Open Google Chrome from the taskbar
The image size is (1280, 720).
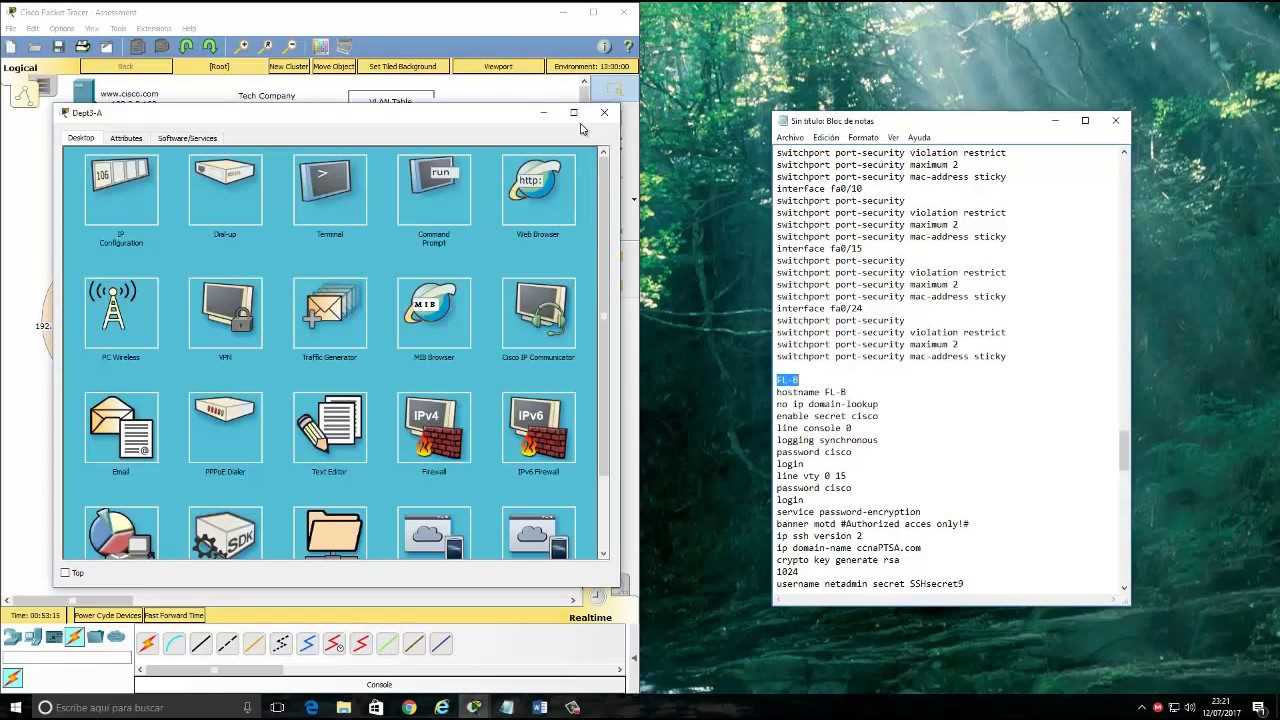coord(409,707)
